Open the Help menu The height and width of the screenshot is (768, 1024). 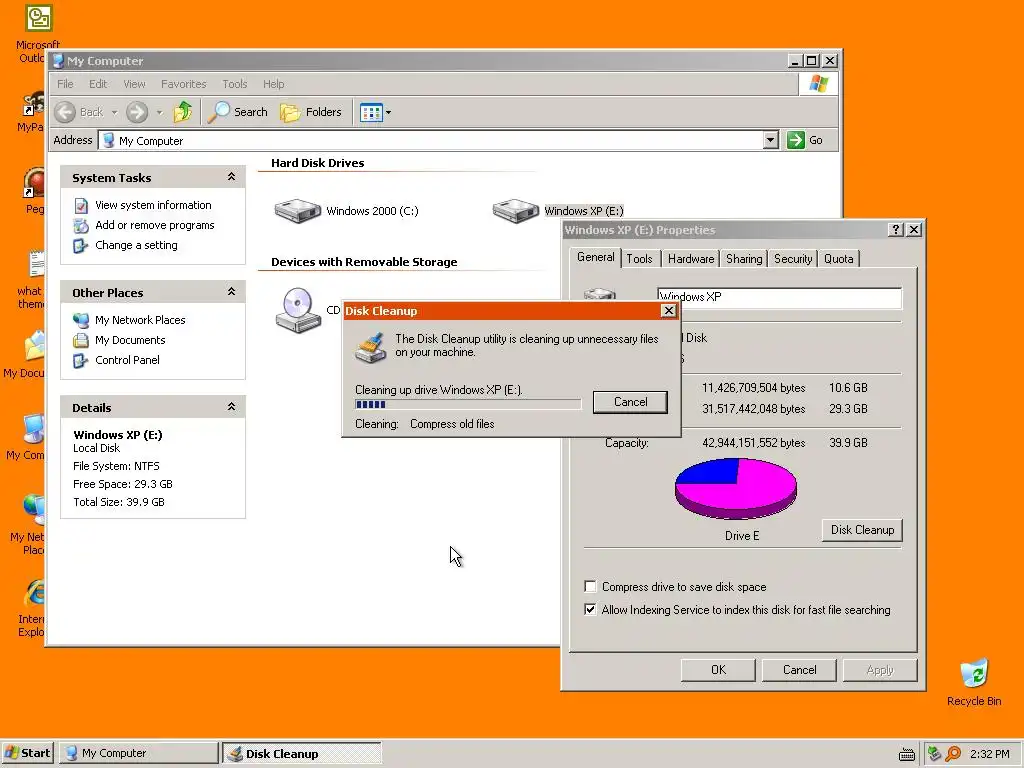pos(274,84)
